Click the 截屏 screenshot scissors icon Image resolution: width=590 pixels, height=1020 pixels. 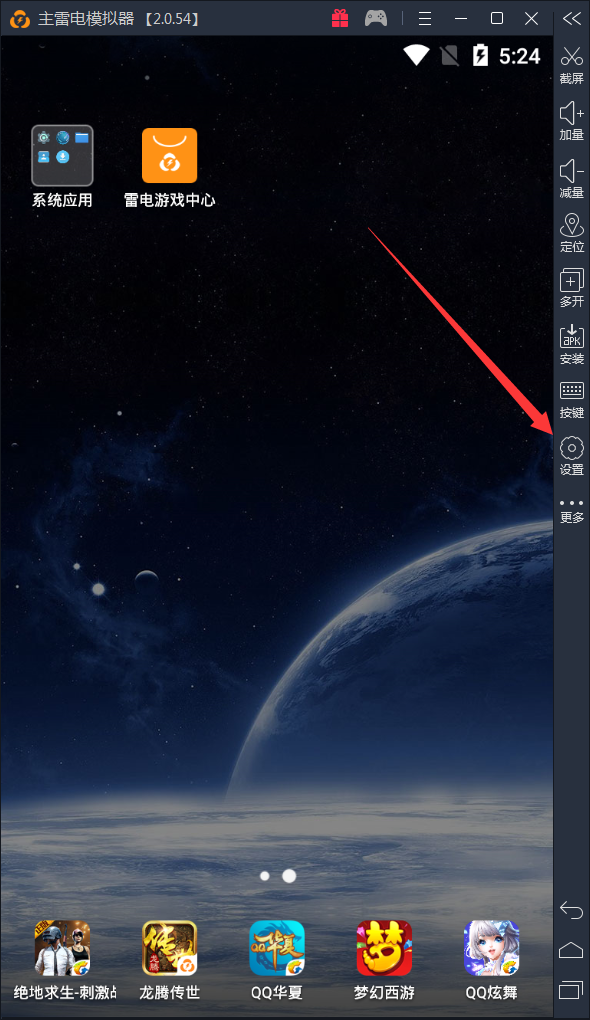pos(572,57)
